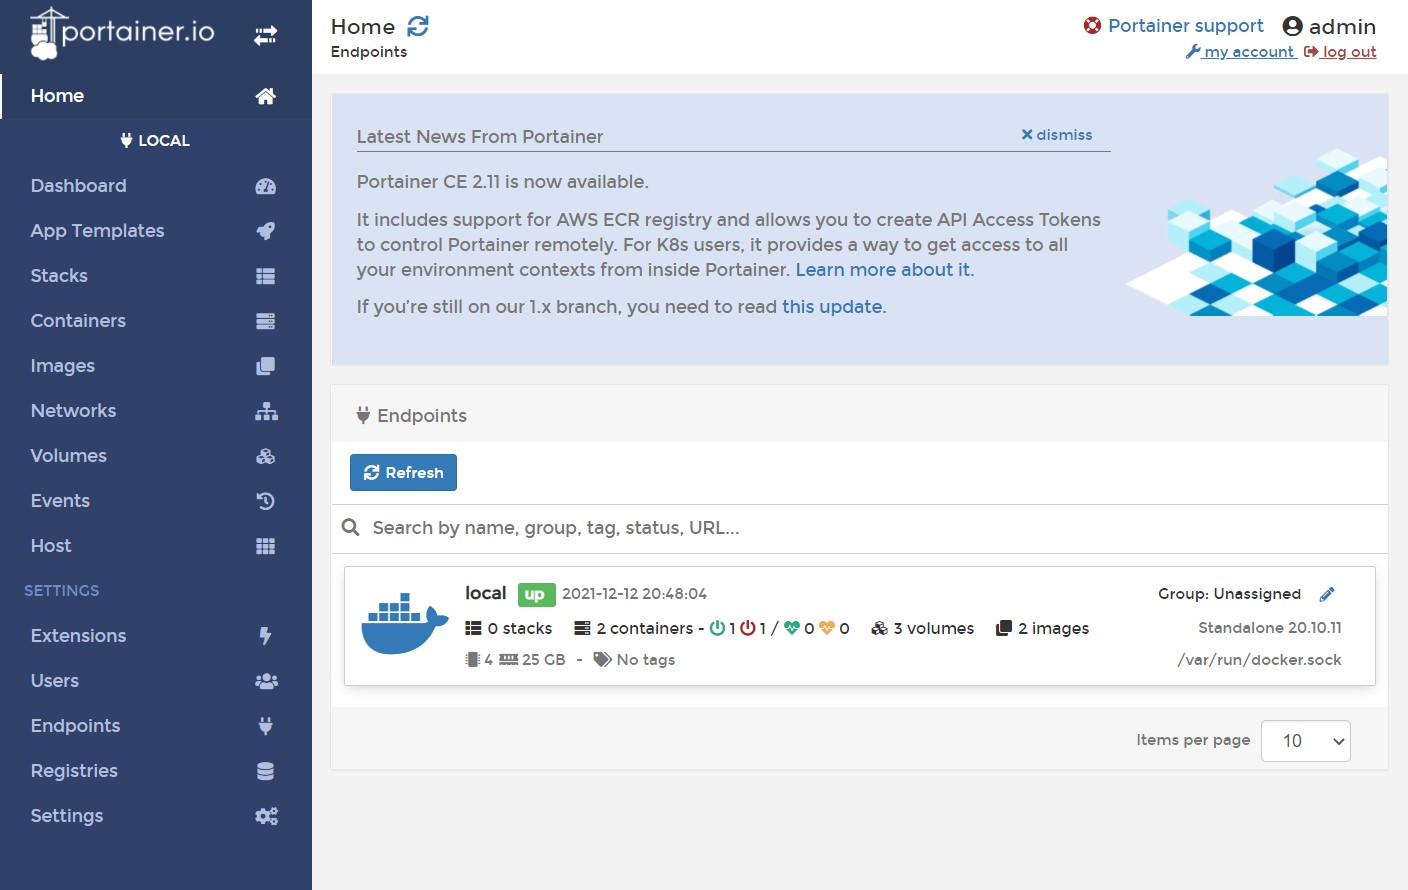Click the Home house icon in sidebar
This screenshot has height=890, width=1408.
265,96
